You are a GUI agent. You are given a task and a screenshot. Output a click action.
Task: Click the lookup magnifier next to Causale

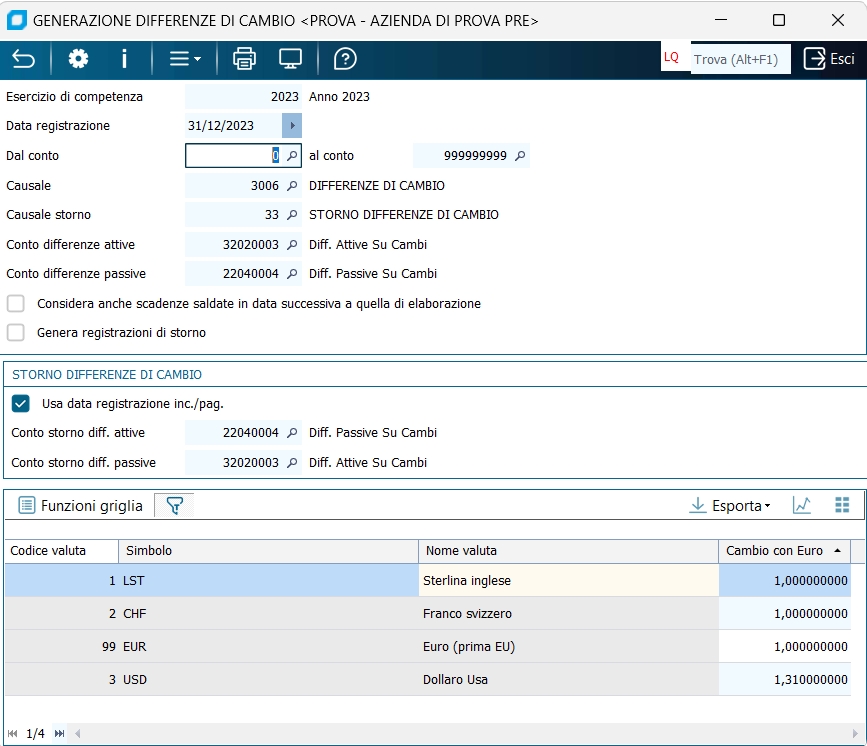coord(292,186)
